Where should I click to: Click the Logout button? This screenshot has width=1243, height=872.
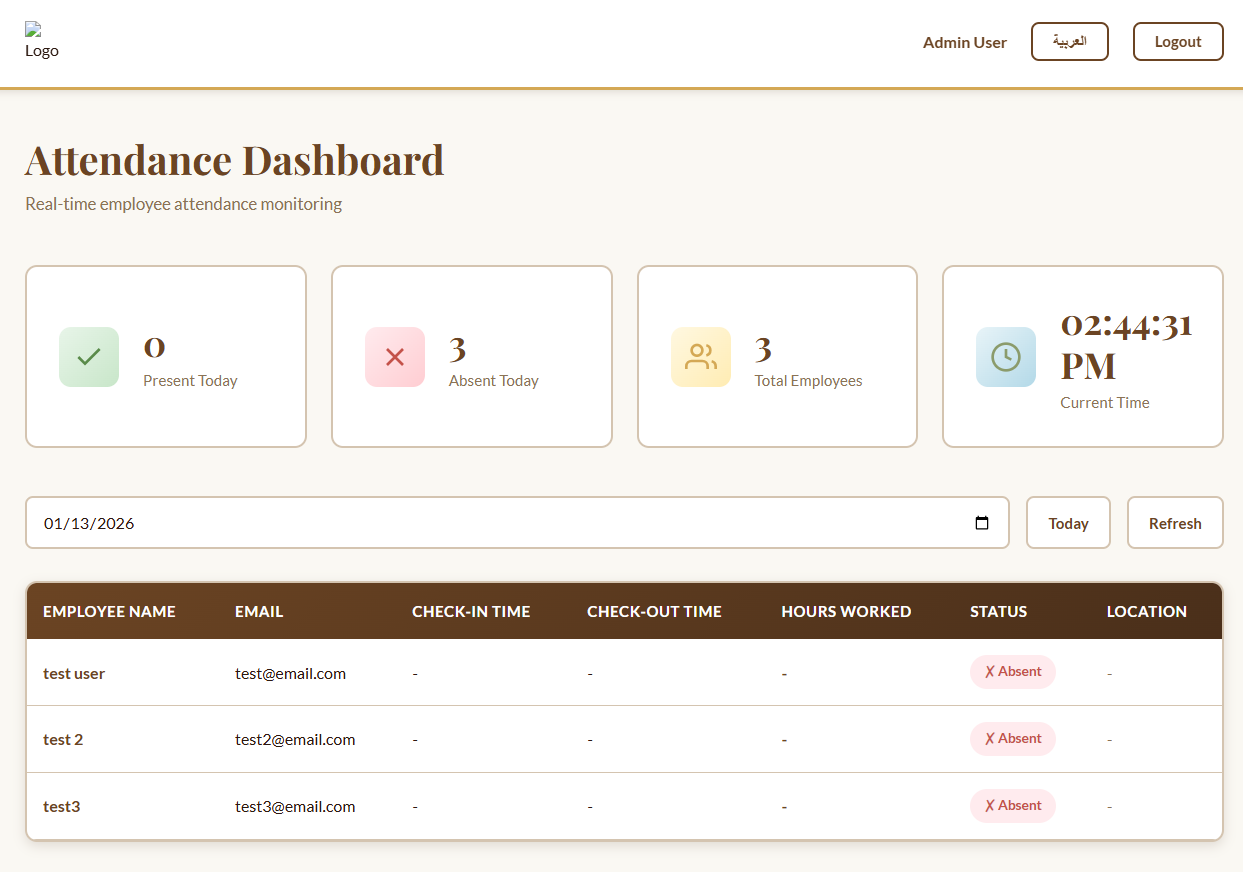[1178, 42]
